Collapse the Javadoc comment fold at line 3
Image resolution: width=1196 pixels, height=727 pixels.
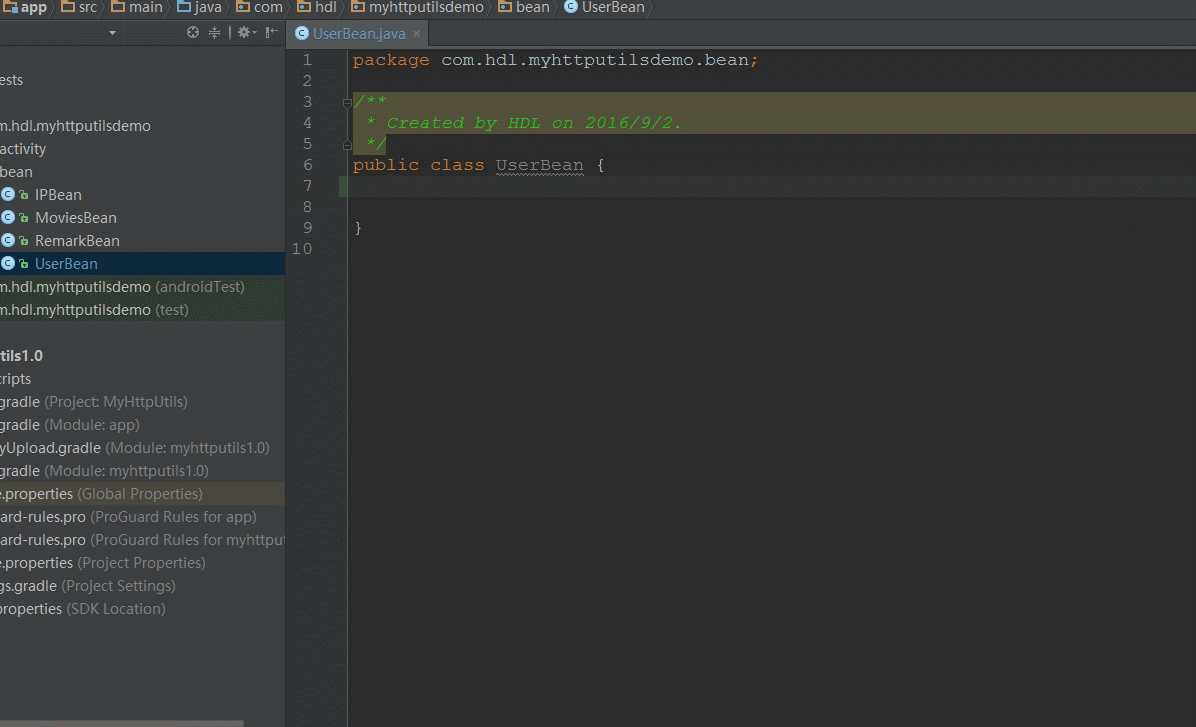tap(347, 102)
